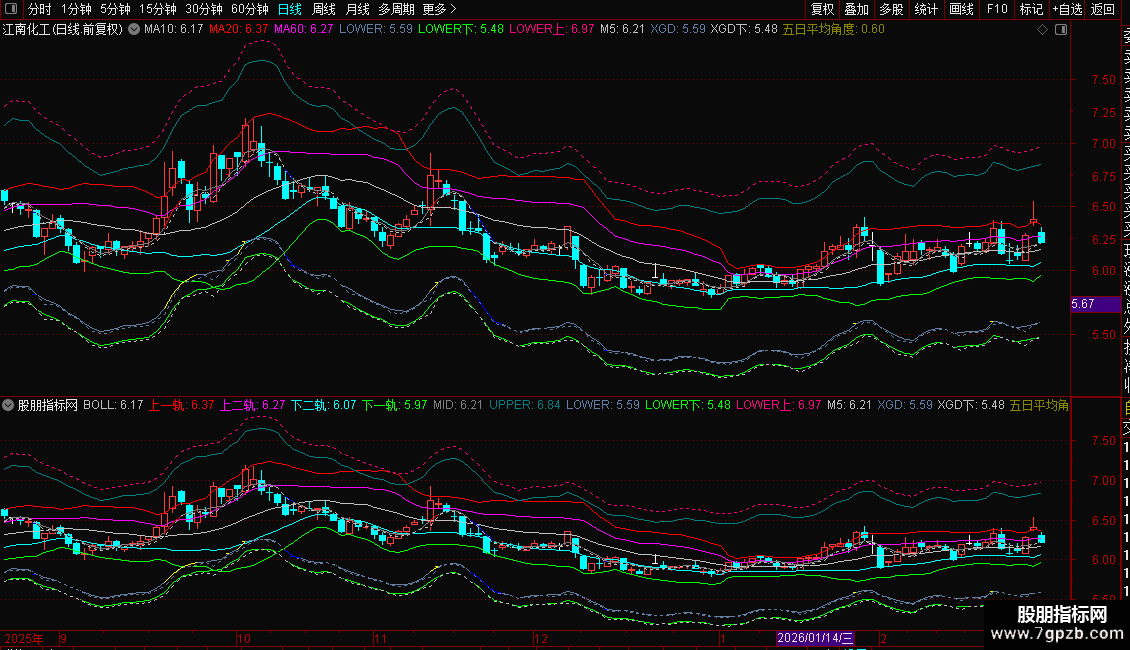1130x650 pixels.
Task: Click the 五日平均角度: 0.60 label
Action: 833,30
